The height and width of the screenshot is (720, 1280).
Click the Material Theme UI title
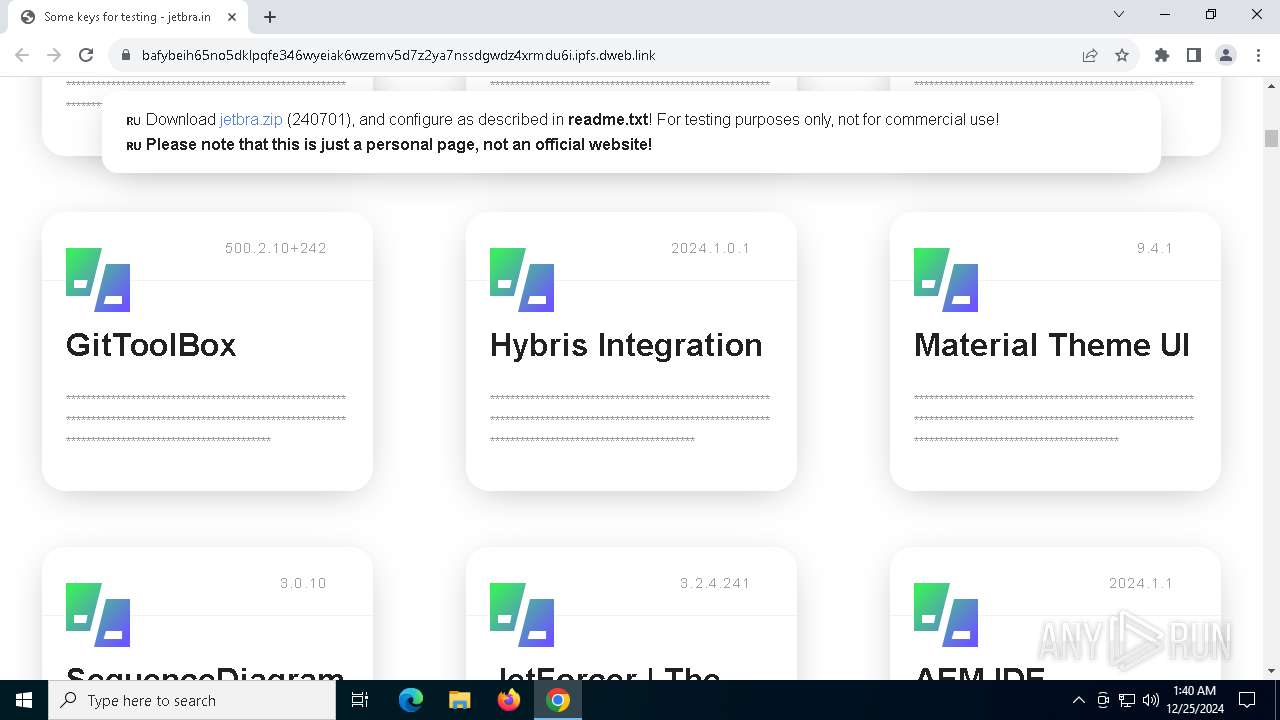point(1052,345)
